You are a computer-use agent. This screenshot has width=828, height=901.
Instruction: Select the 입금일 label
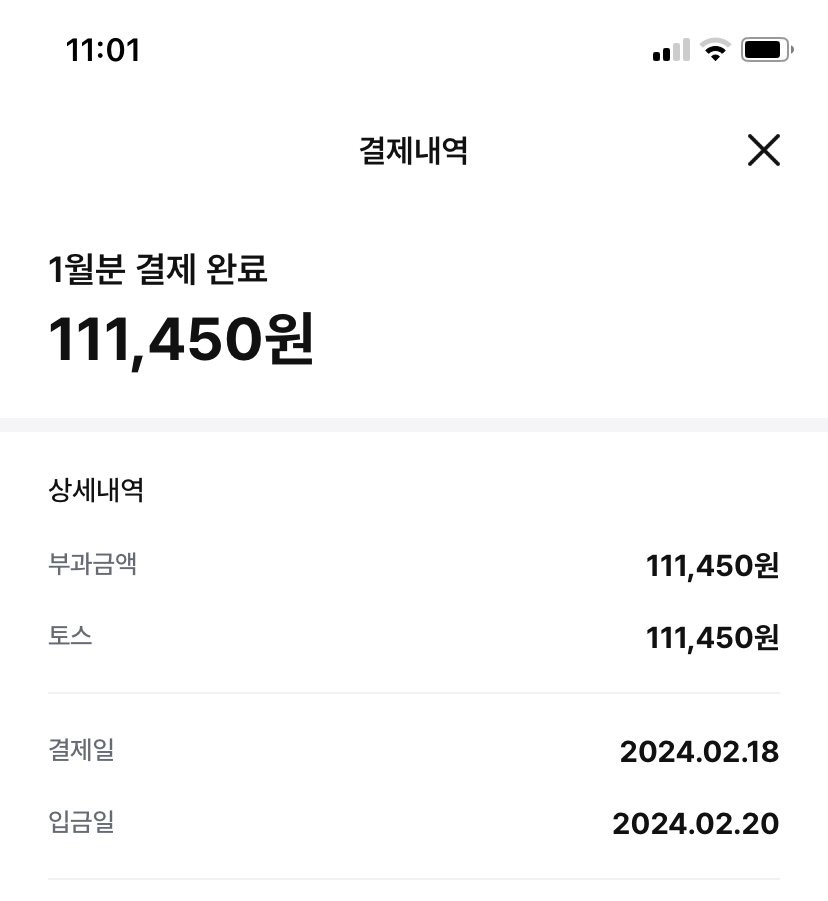click(x=81, y=822)
